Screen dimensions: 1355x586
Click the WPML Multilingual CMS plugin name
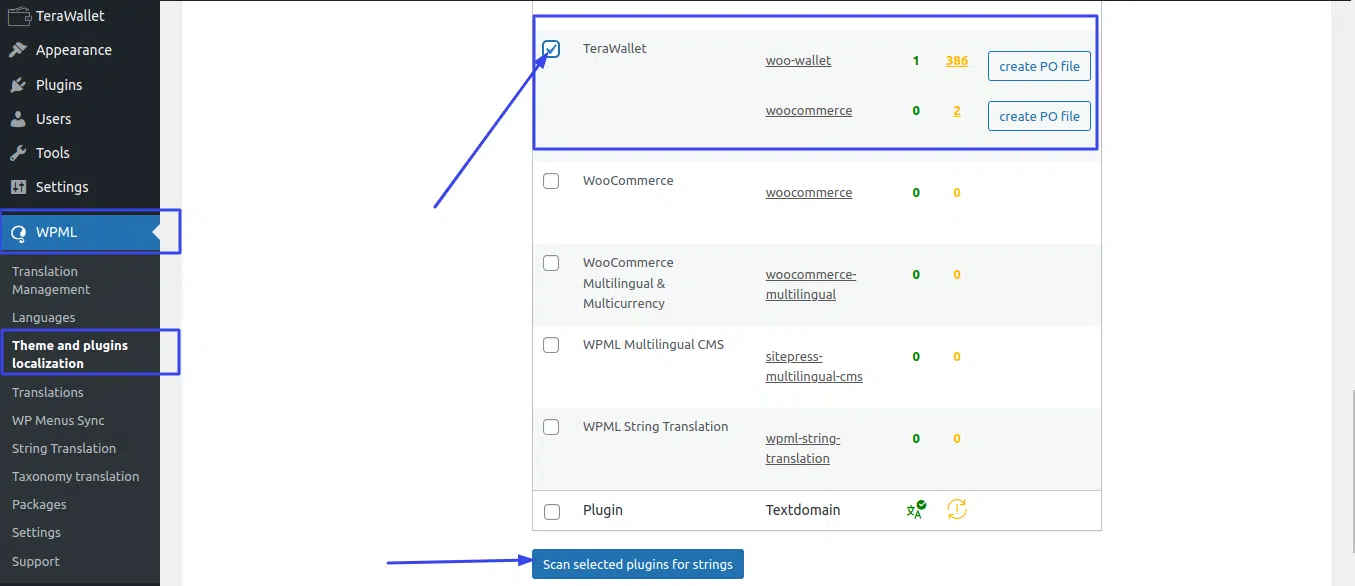653,344
